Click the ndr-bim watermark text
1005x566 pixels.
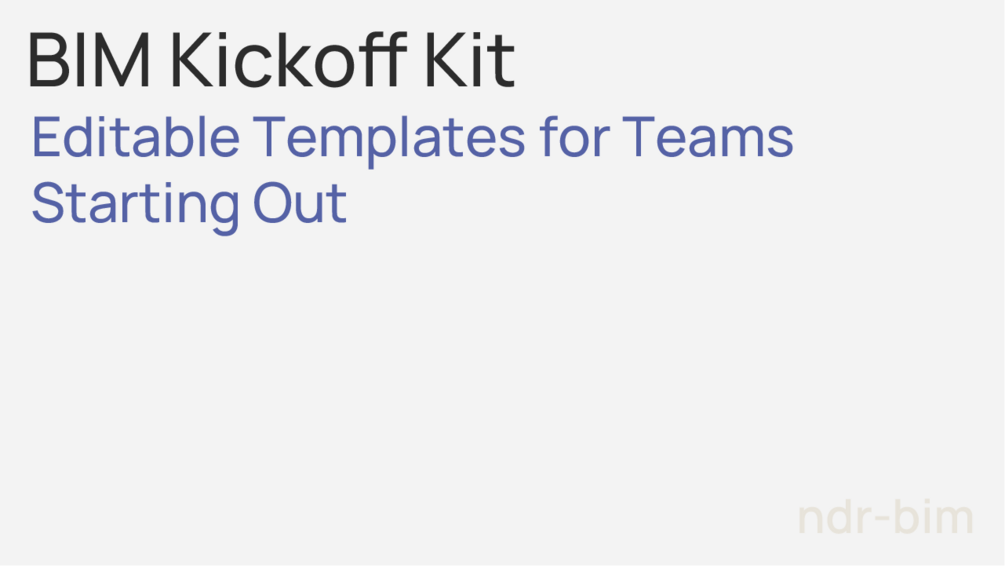coord(886,517)
